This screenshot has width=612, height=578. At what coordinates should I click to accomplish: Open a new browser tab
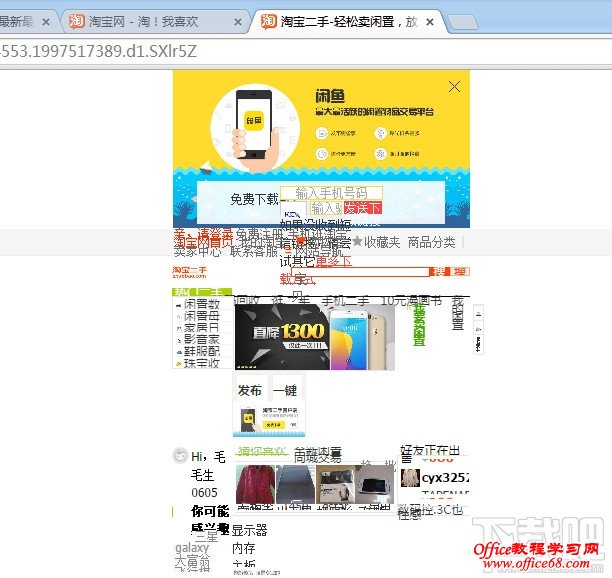coord(463,23)
